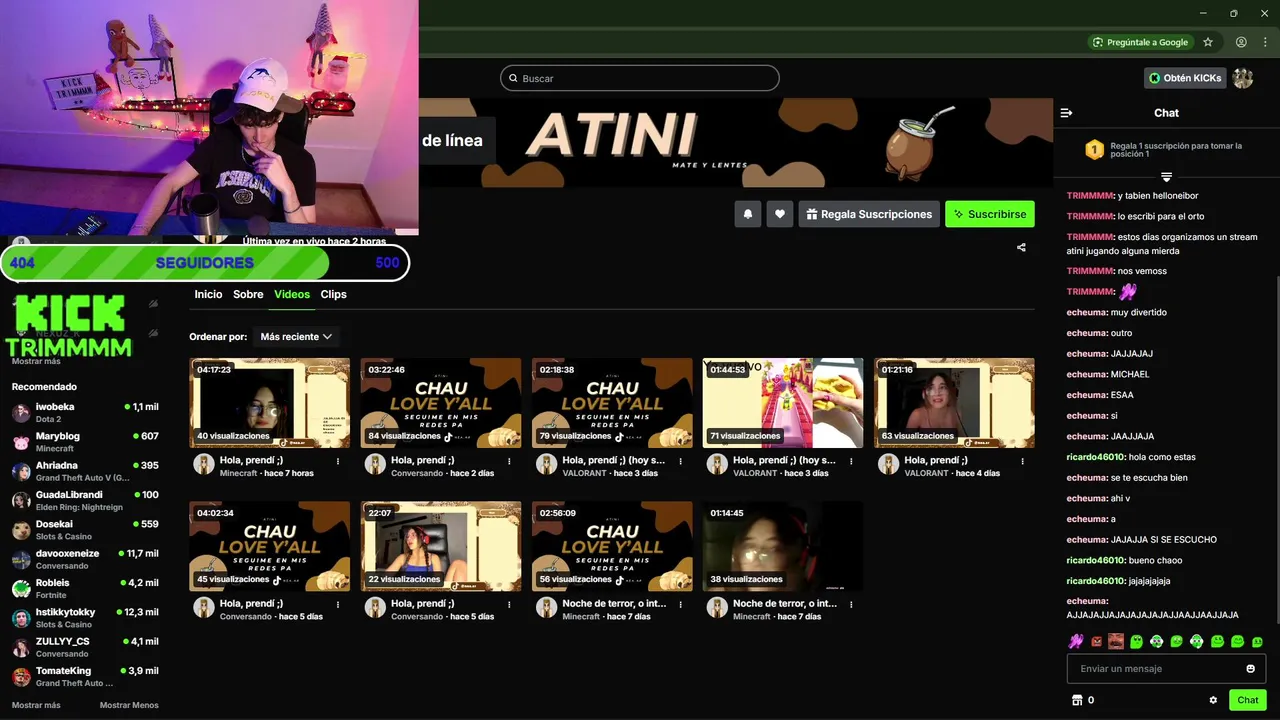The width and height of the screenshot is (1280, 720).
Task: Open the Chrome profile icon
Action: pyautogui.click(x=1241, y=42)
